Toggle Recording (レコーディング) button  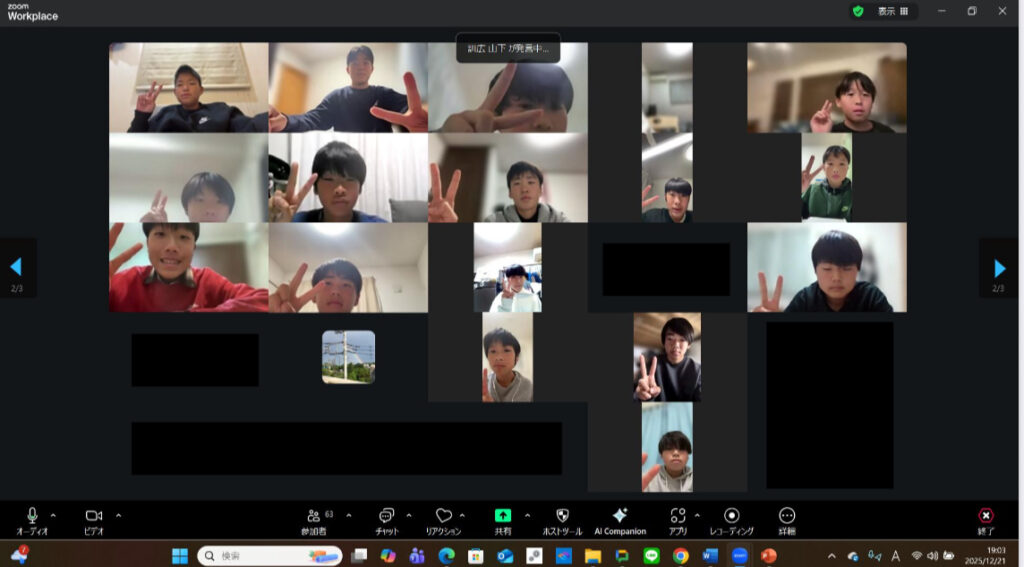731,516
